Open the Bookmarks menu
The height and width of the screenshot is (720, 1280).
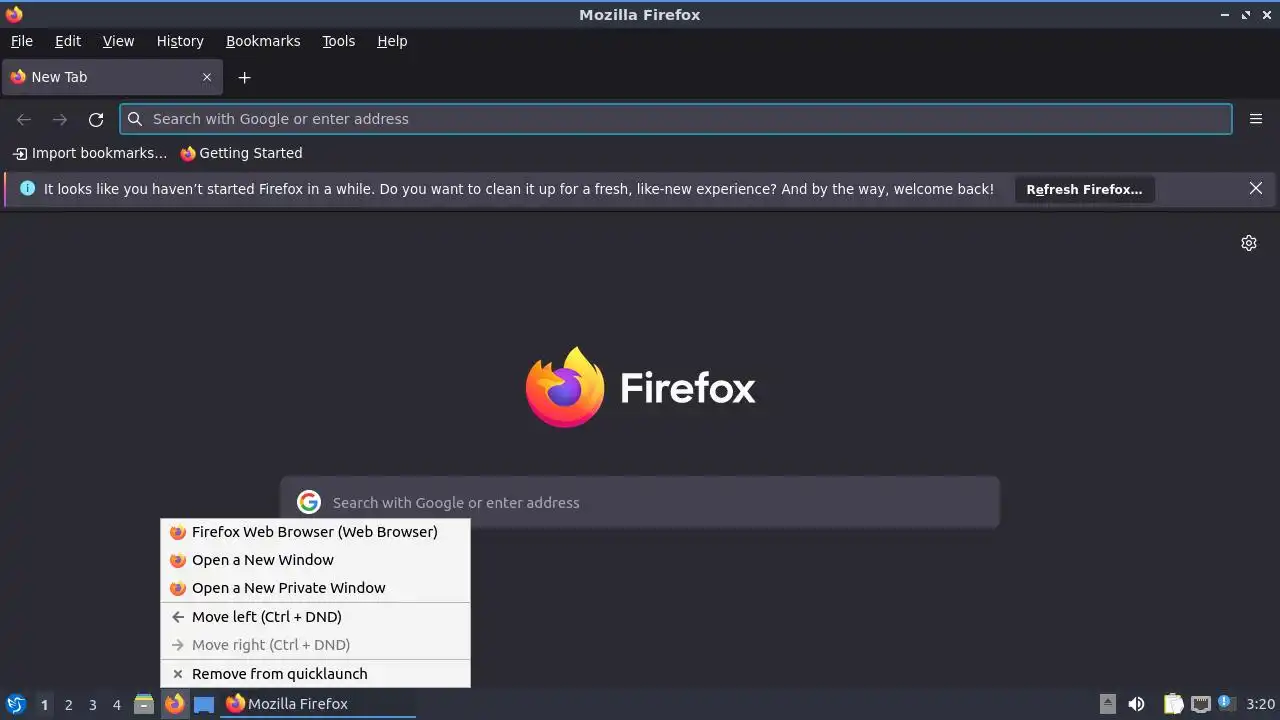click(263, 41)
